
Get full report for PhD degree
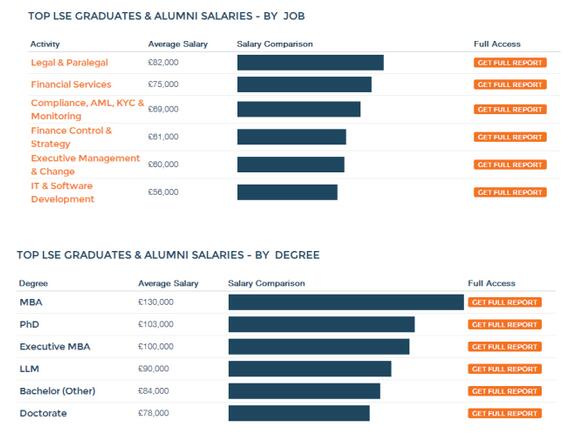505,324
